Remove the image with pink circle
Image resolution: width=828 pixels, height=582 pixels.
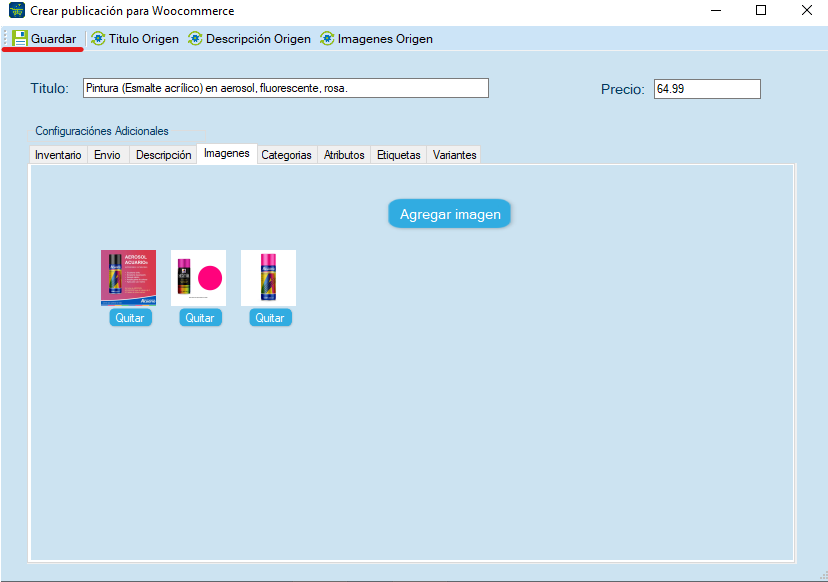[200, 317]
